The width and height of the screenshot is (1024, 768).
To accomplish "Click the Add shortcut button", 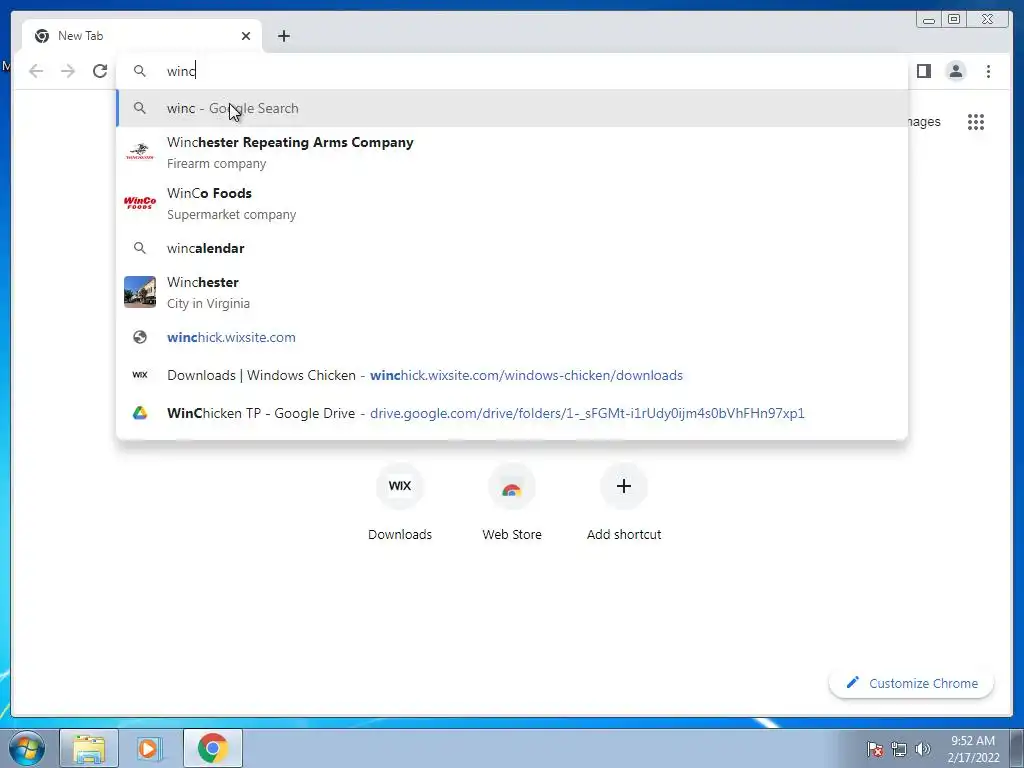I will [624, 503].
